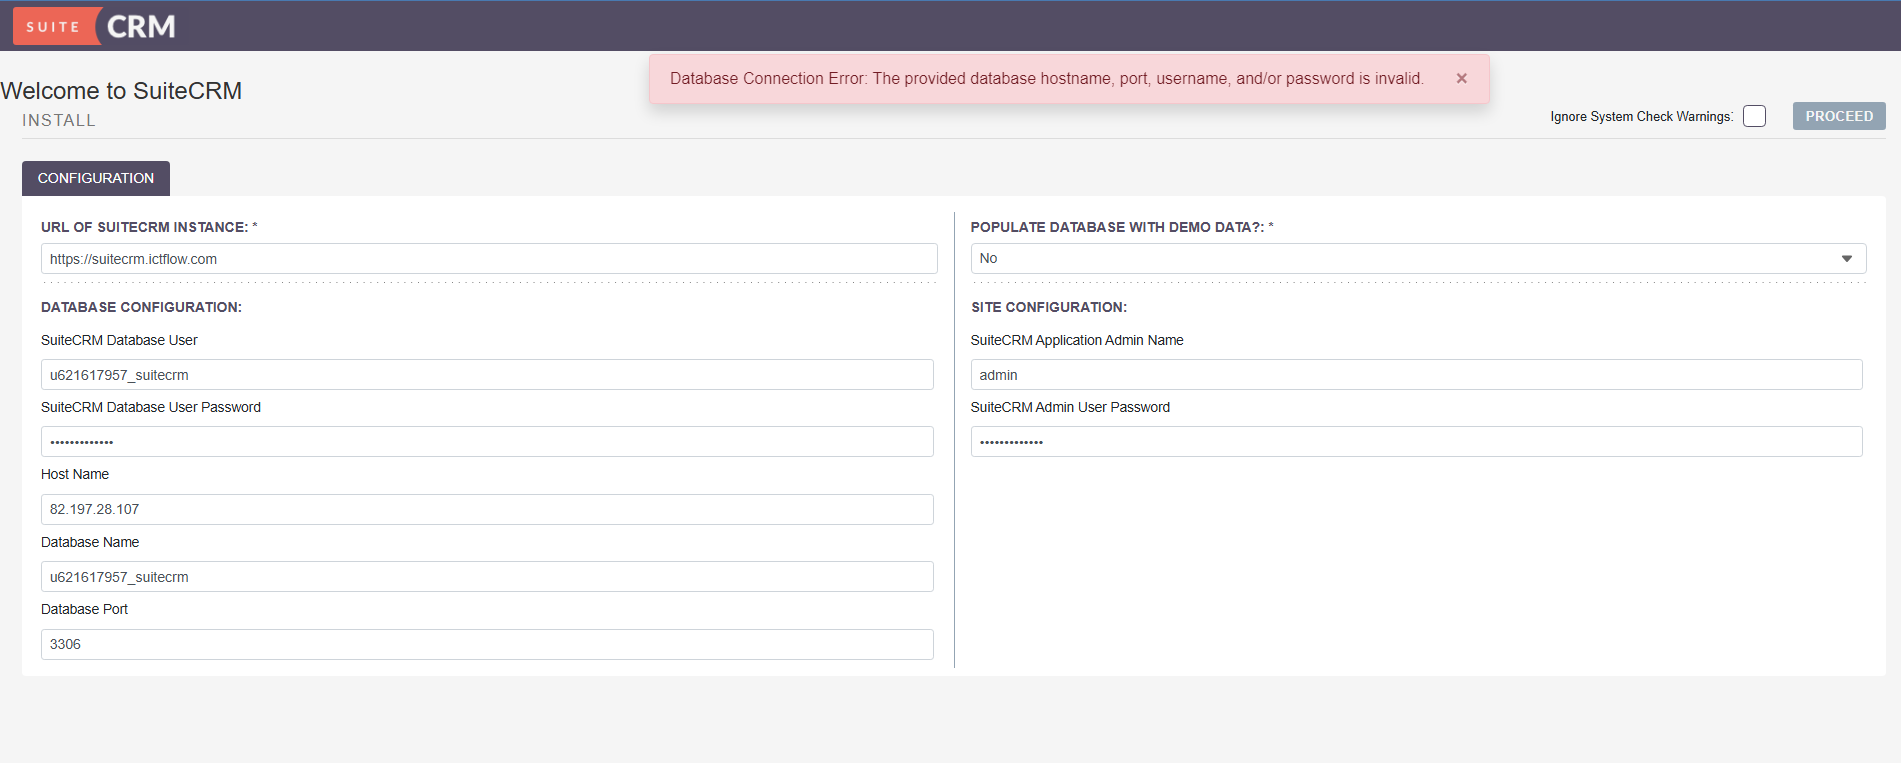Click the DATABASE CONFIGURATION section heading
Viewport: 1901px width, 763px height.
click(x=141, y=307)
